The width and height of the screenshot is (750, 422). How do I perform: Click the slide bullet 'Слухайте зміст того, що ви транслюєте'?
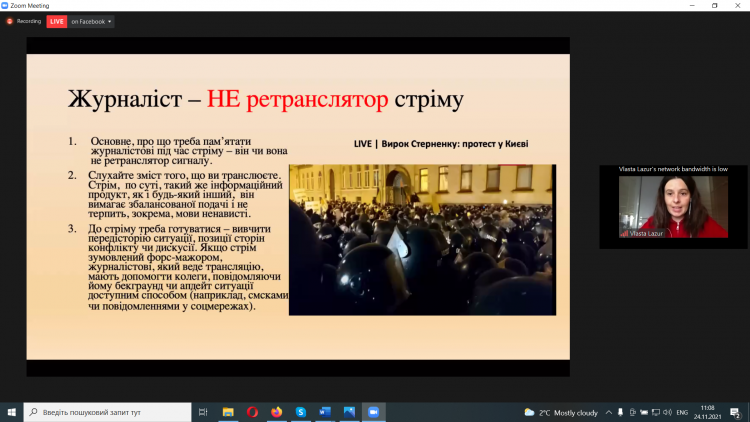184,176
